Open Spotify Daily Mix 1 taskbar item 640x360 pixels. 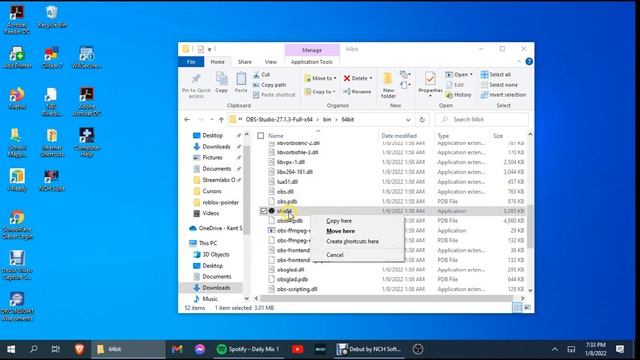click(x=248, y=349)
